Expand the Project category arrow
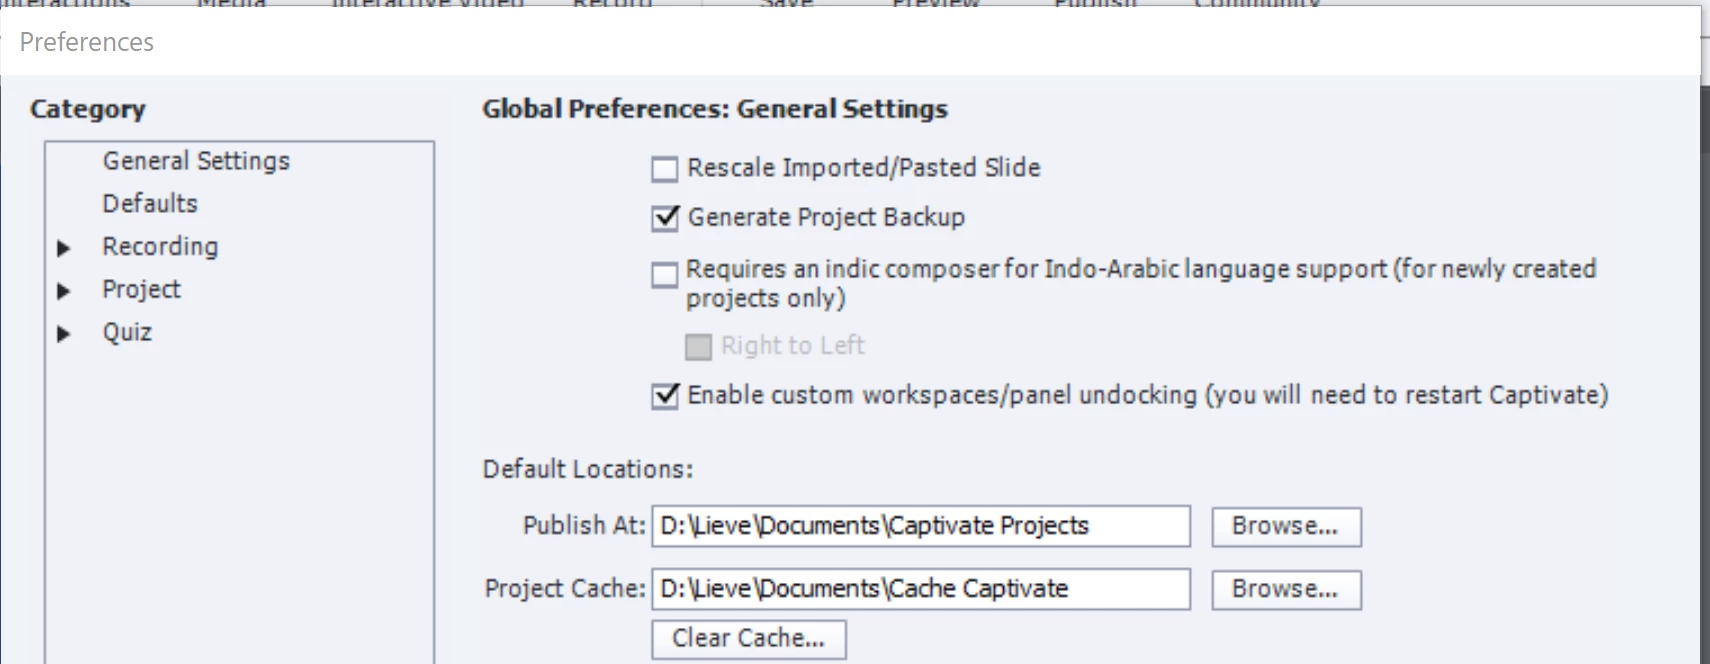1710x664 pixels. [x=64, y=291]
